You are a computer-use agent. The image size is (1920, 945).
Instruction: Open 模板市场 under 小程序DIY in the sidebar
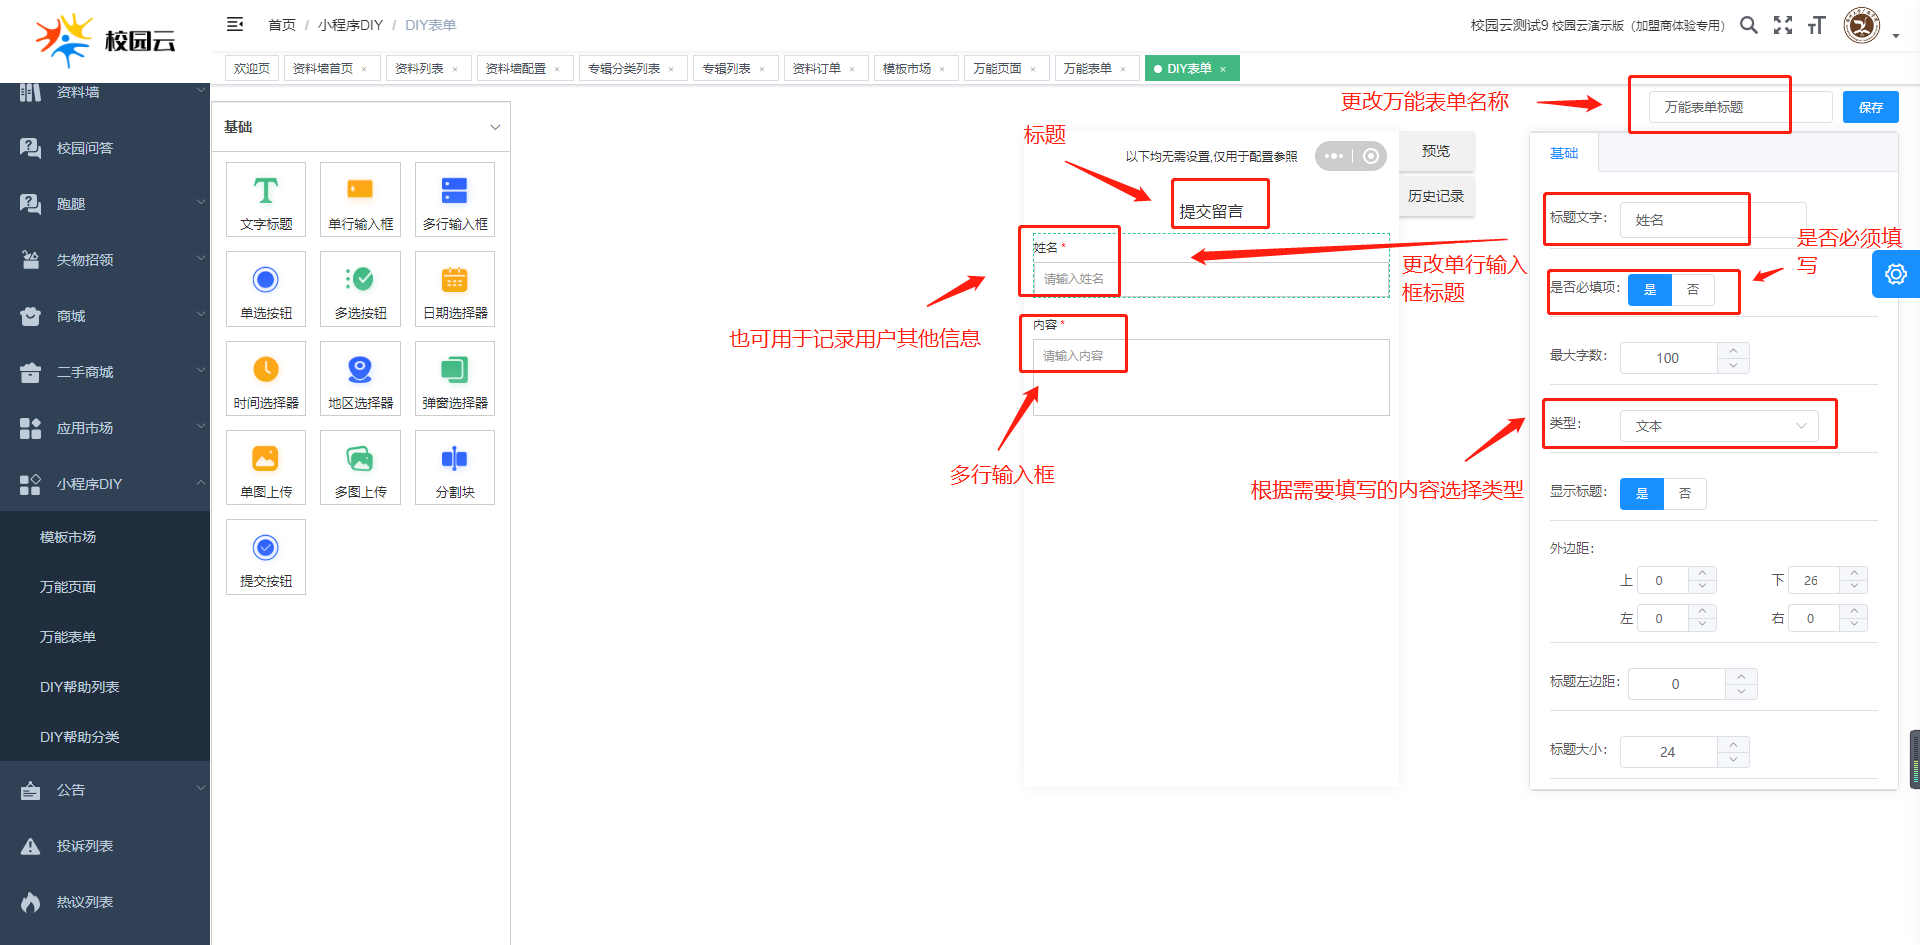[105, 537]
